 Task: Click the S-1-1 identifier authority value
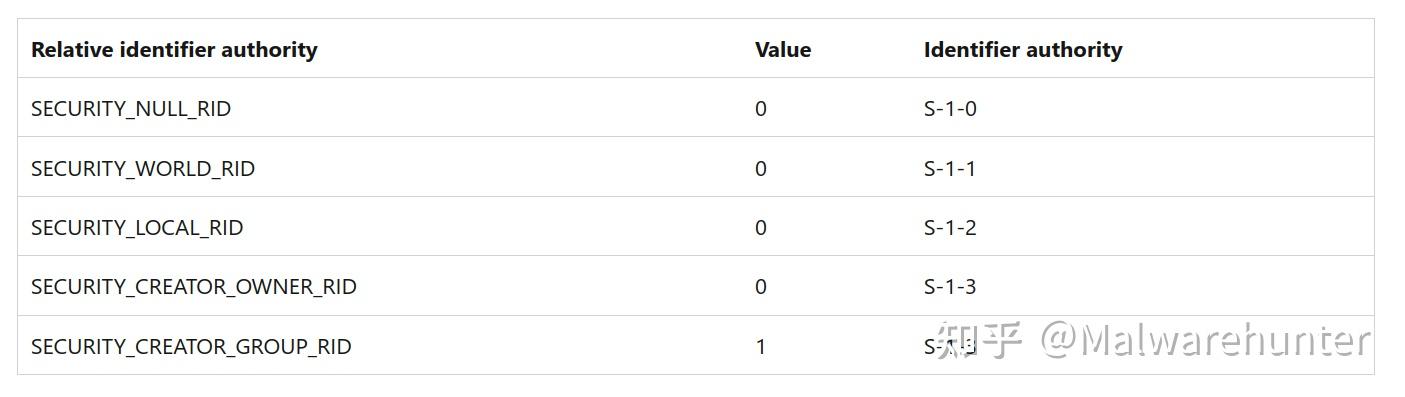950,169
